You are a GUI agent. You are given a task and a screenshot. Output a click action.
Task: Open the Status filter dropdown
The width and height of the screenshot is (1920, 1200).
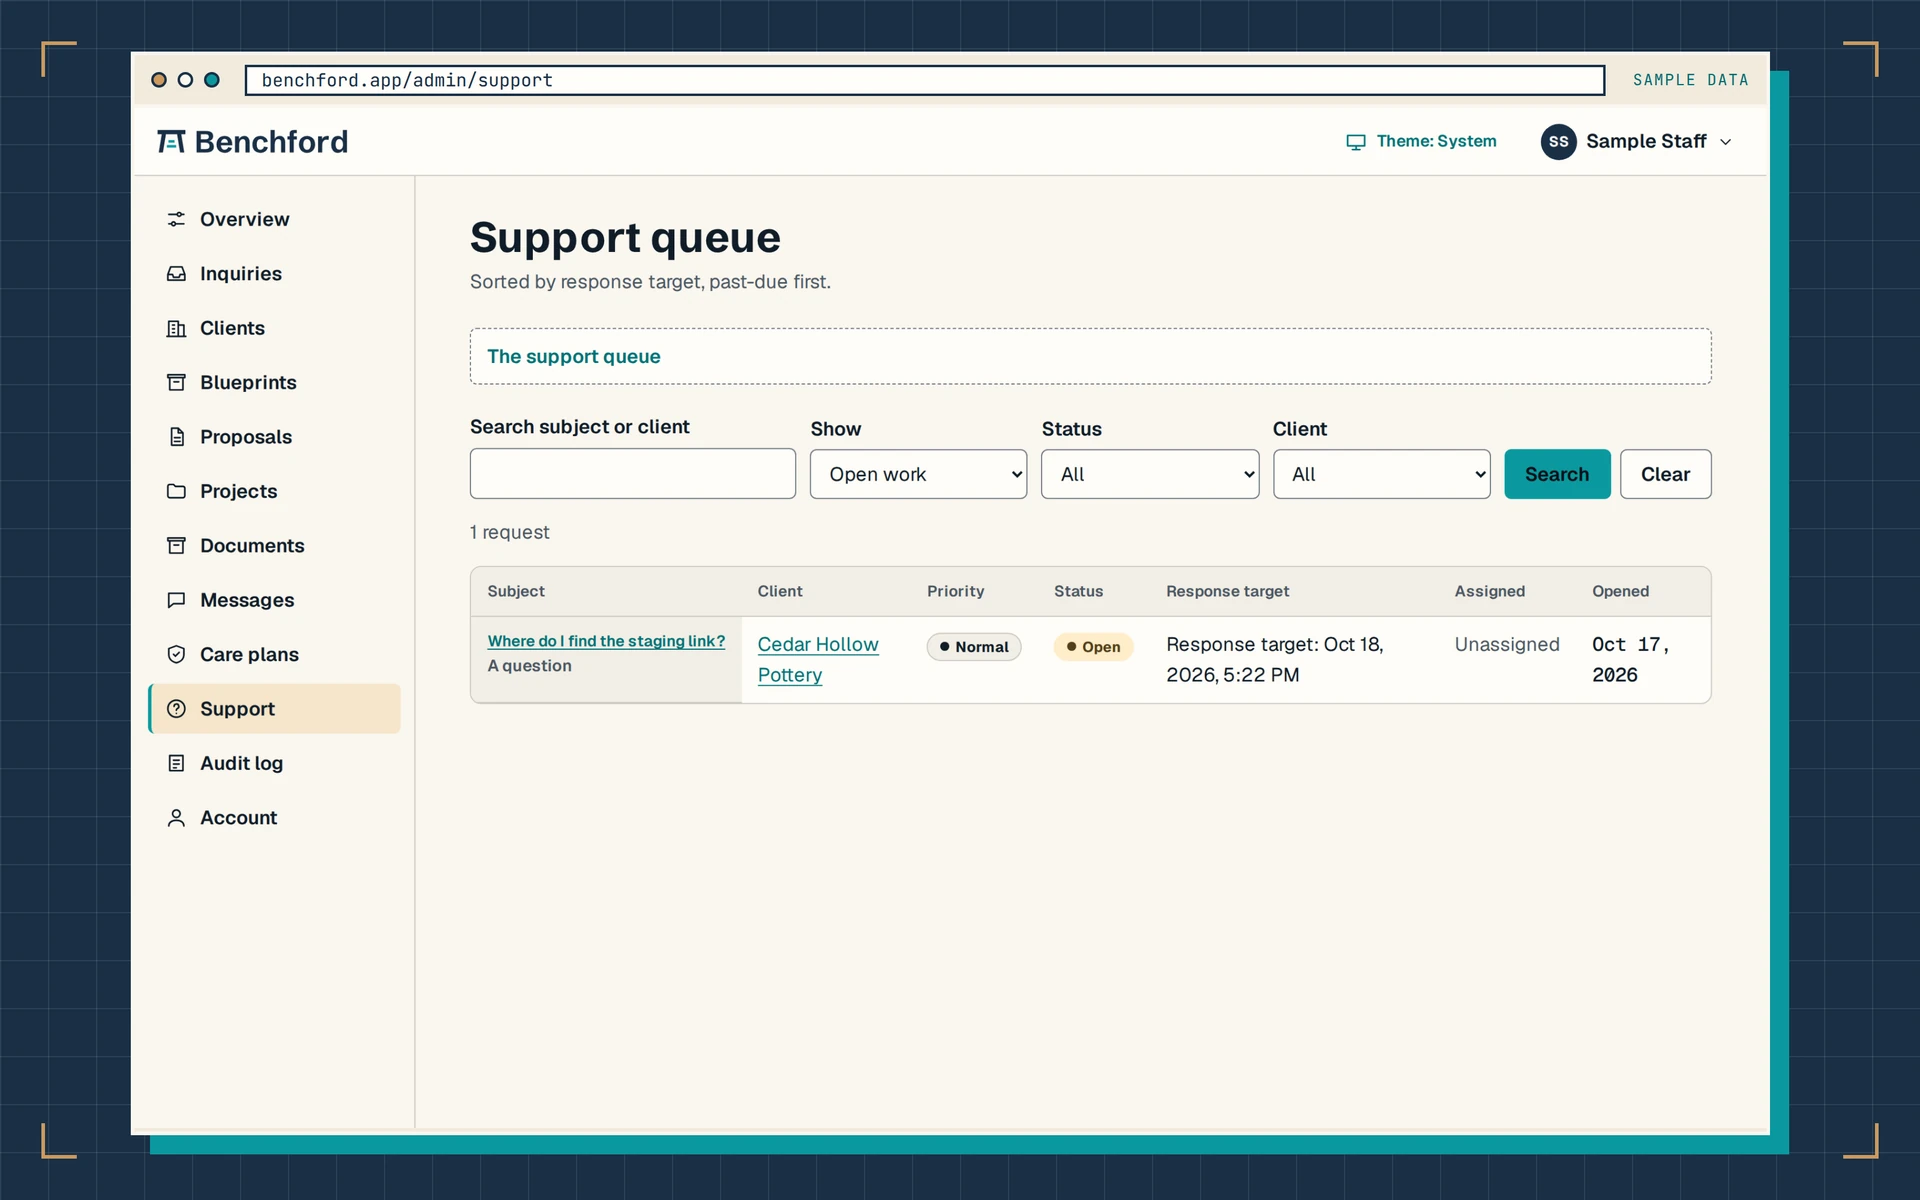1150,474
